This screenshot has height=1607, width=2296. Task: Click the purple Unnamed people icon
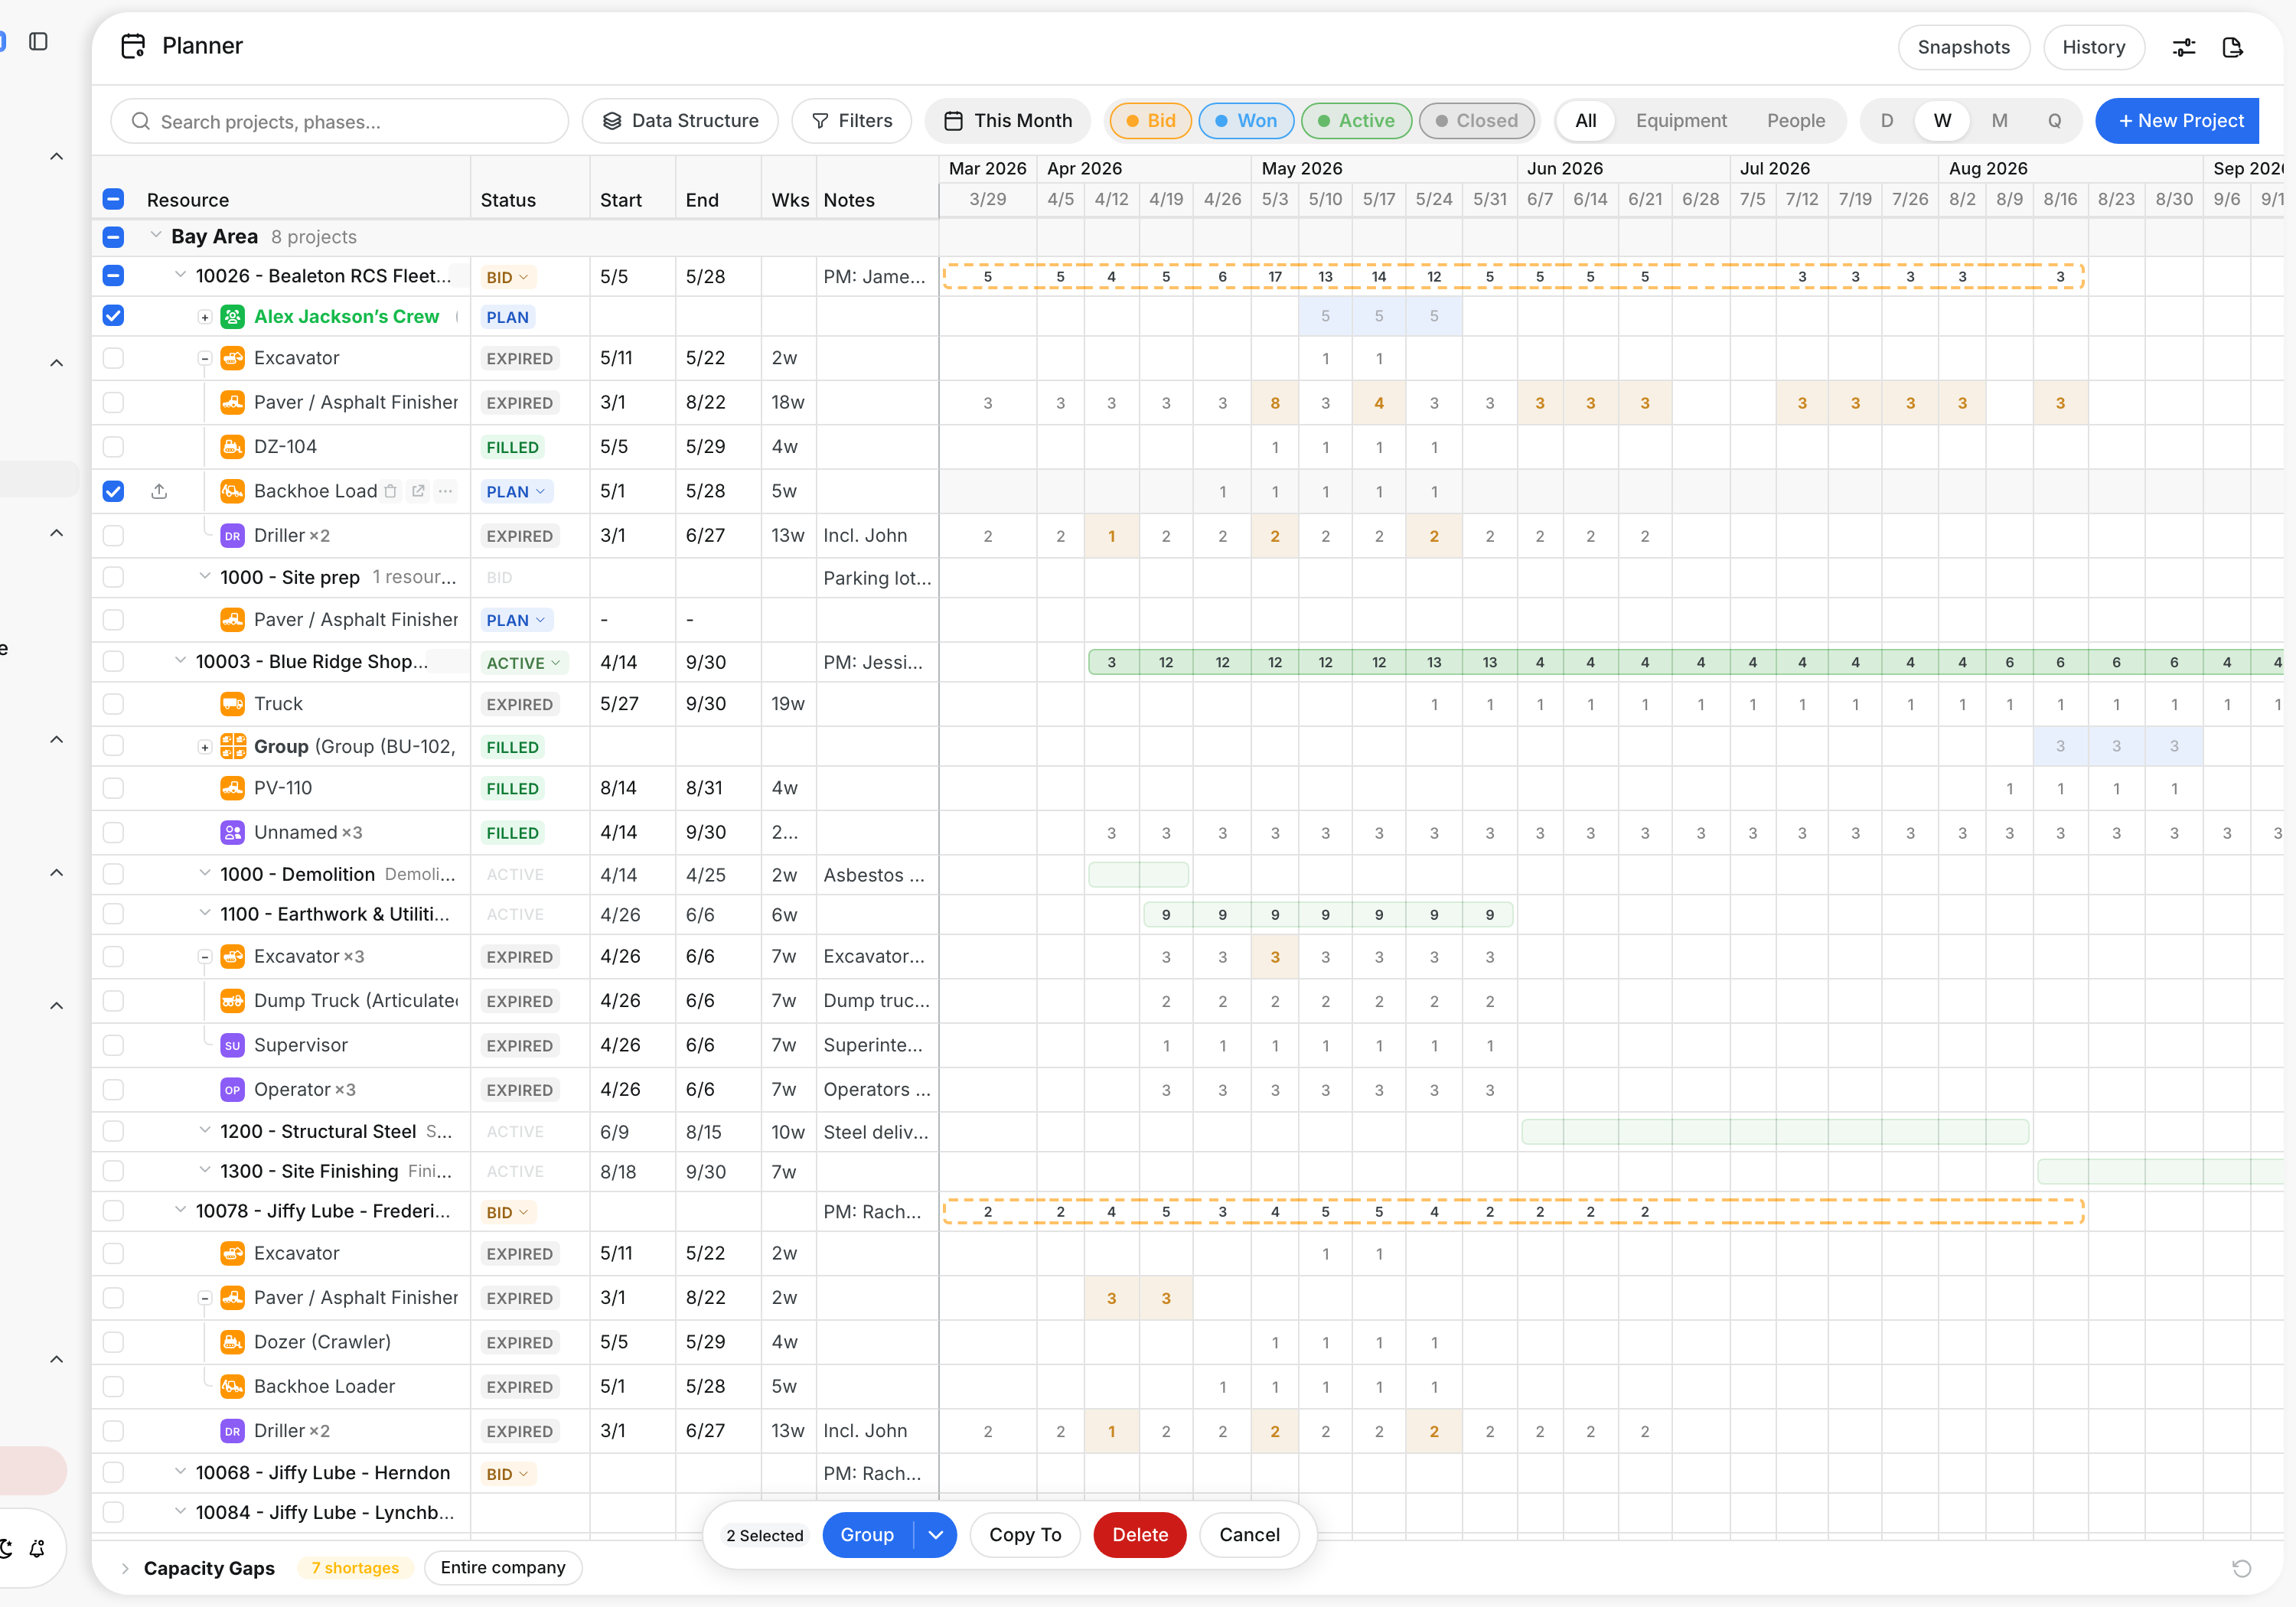point(232,832)
